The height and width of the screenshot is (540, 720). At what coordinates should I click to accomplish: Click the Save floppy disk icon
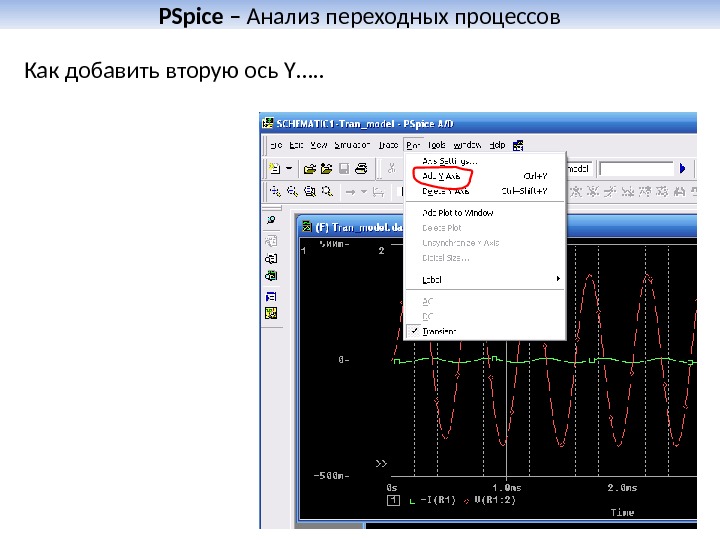[344, 169]
